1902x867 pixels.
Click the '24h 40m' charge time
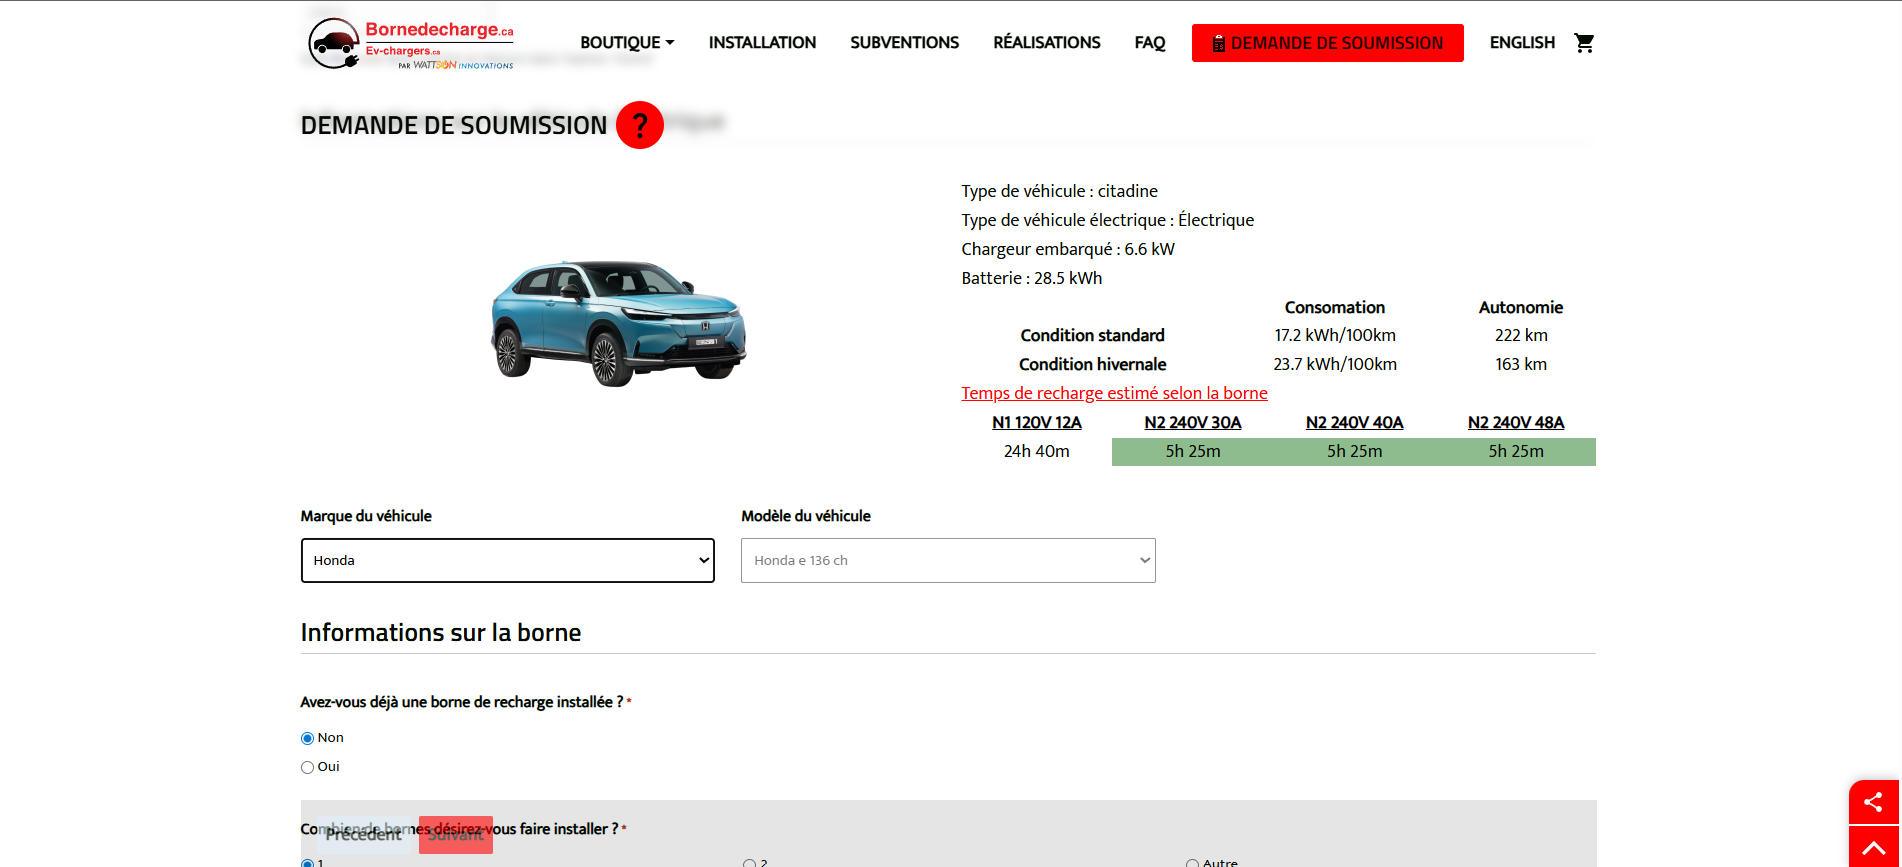[1036, 451]
